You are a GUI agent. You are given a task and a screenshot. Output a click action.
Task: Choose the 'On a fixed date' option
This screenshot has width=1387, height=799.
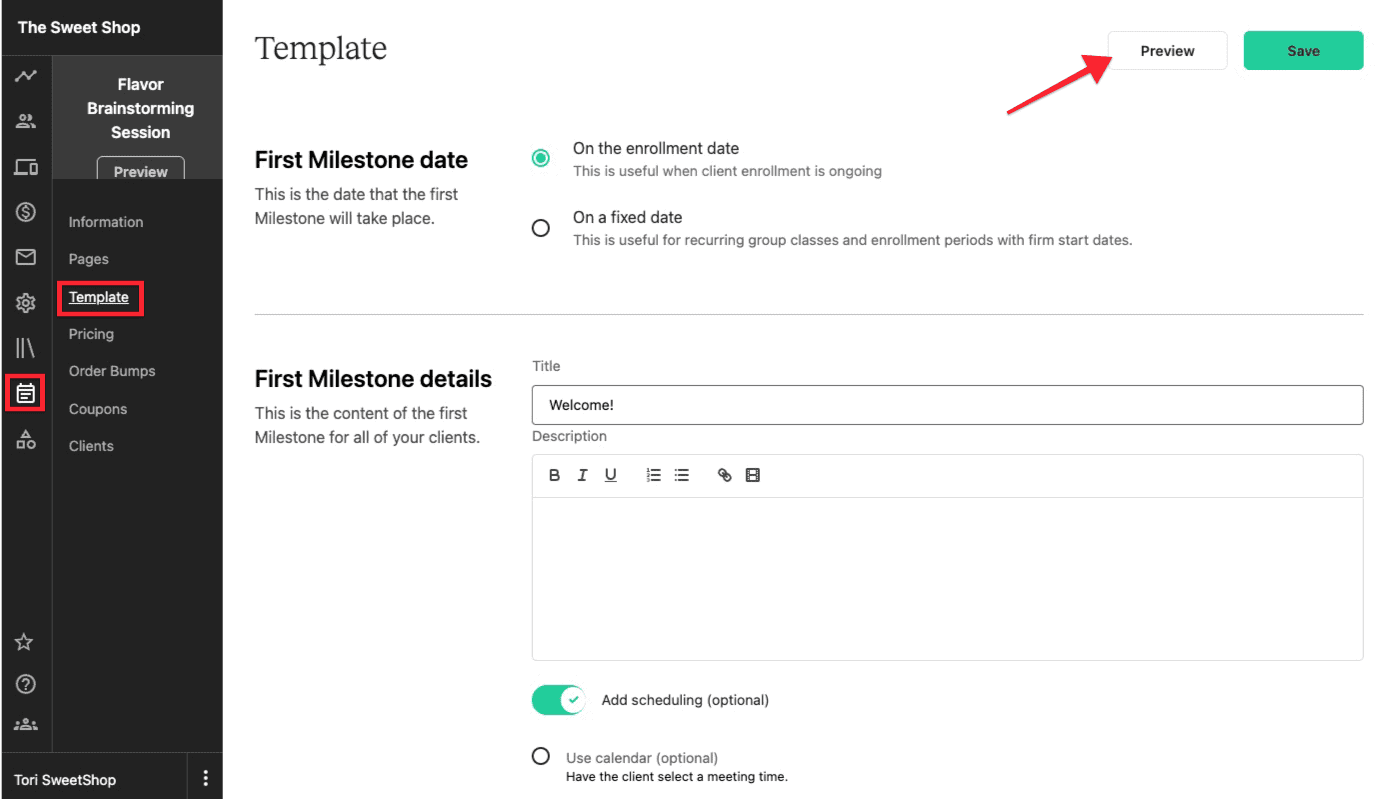[541, 228]
